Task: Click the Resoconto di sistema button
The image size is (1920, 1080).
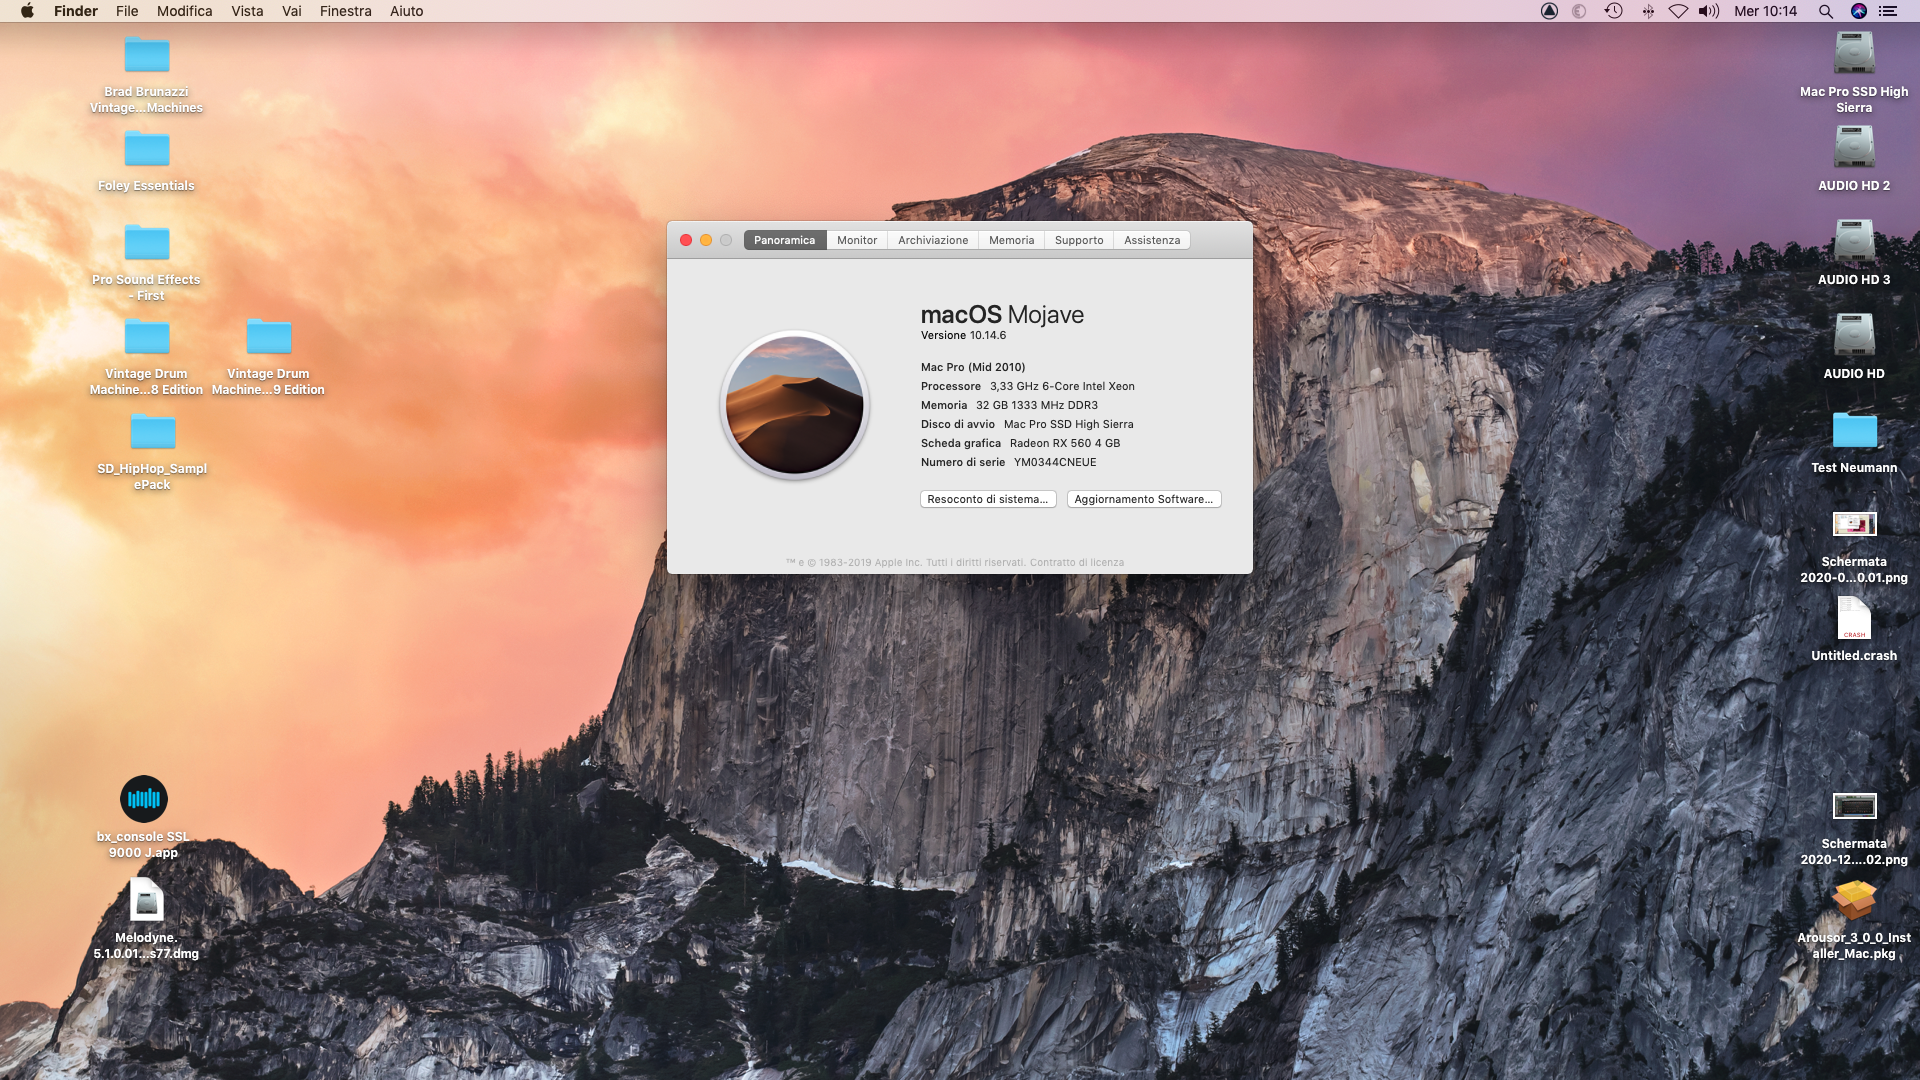Action: click(x=988, y=499)
